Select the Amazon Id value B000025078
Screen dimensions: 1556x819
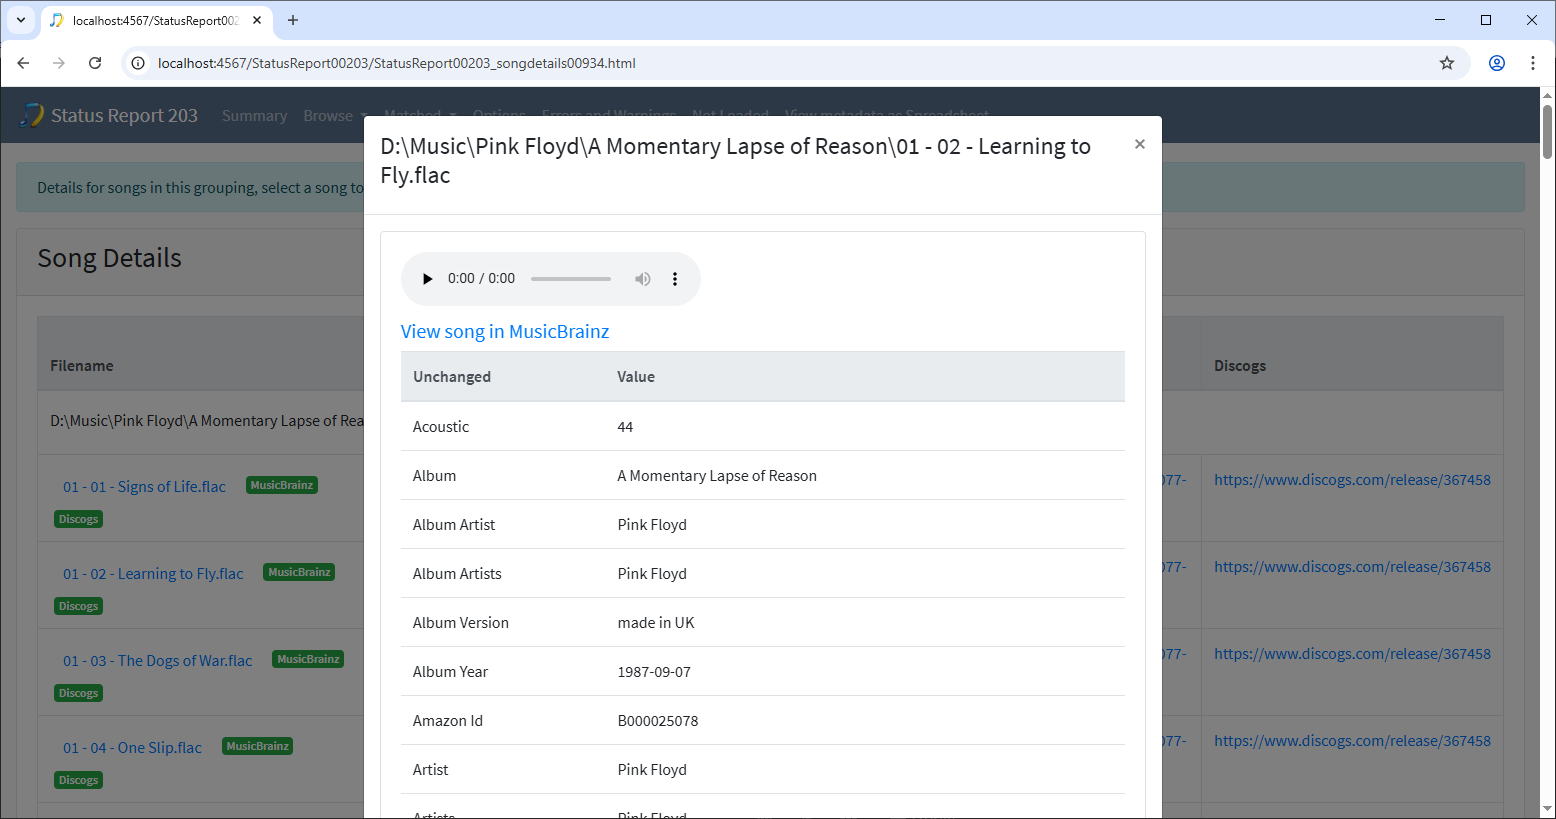(658, 721)
